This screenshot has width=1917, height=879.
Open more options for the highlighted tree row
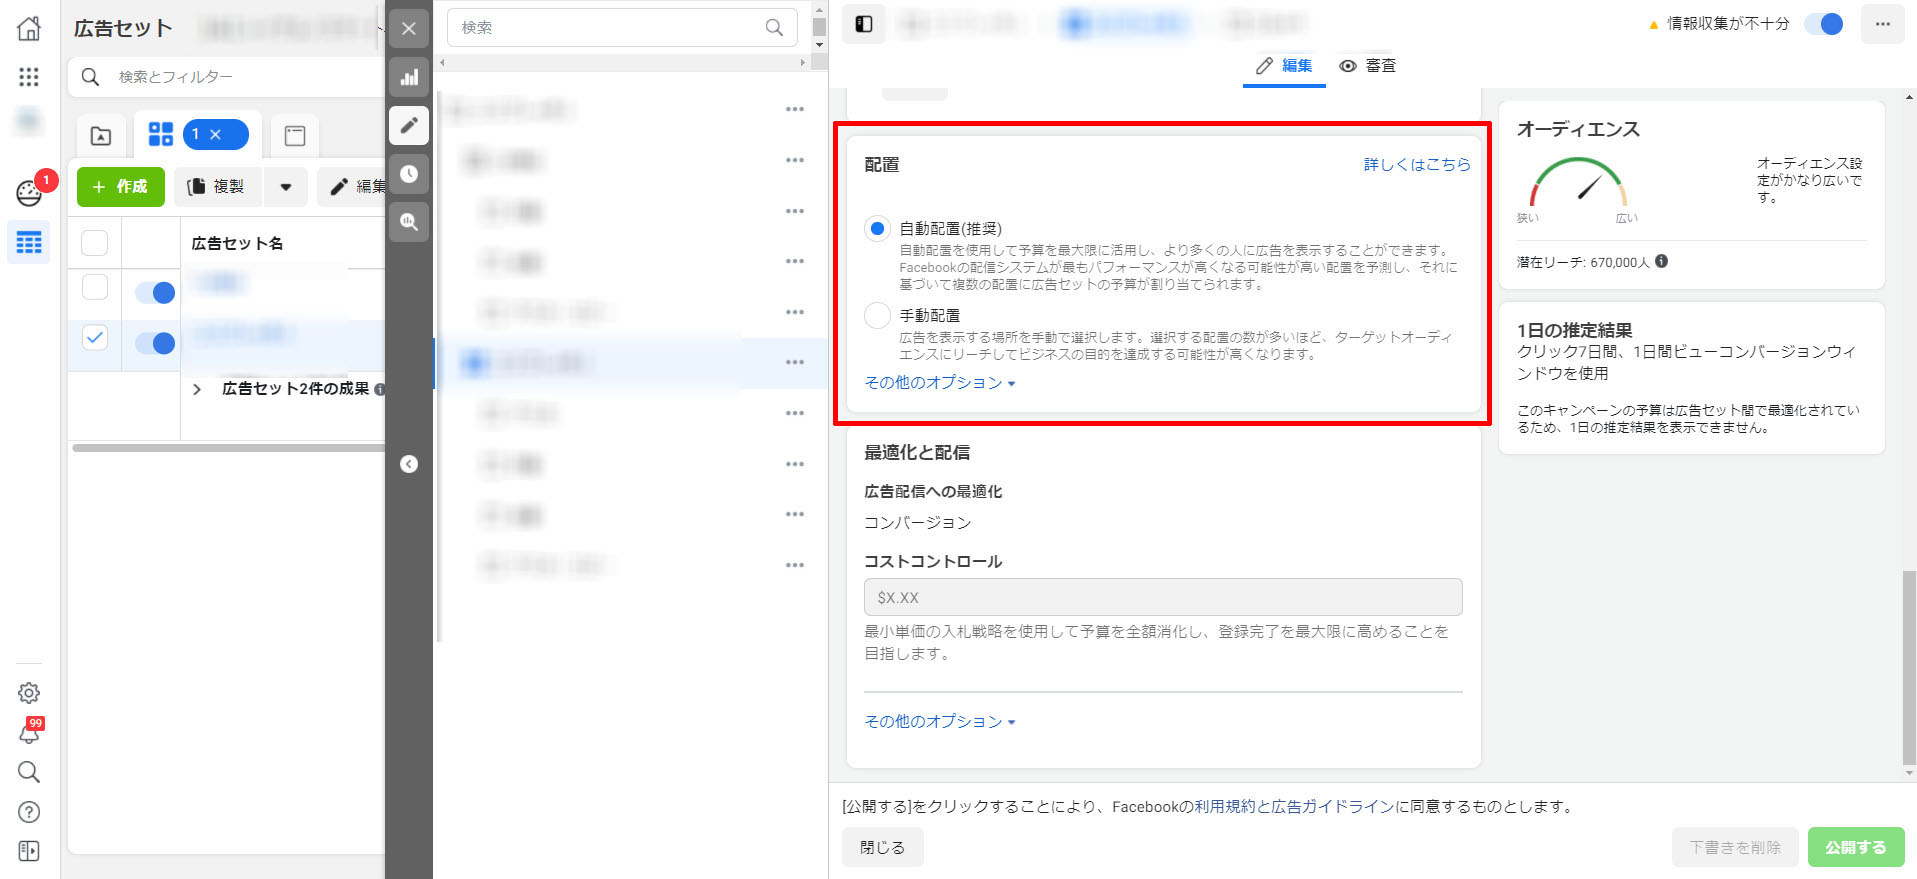[795, 363]
